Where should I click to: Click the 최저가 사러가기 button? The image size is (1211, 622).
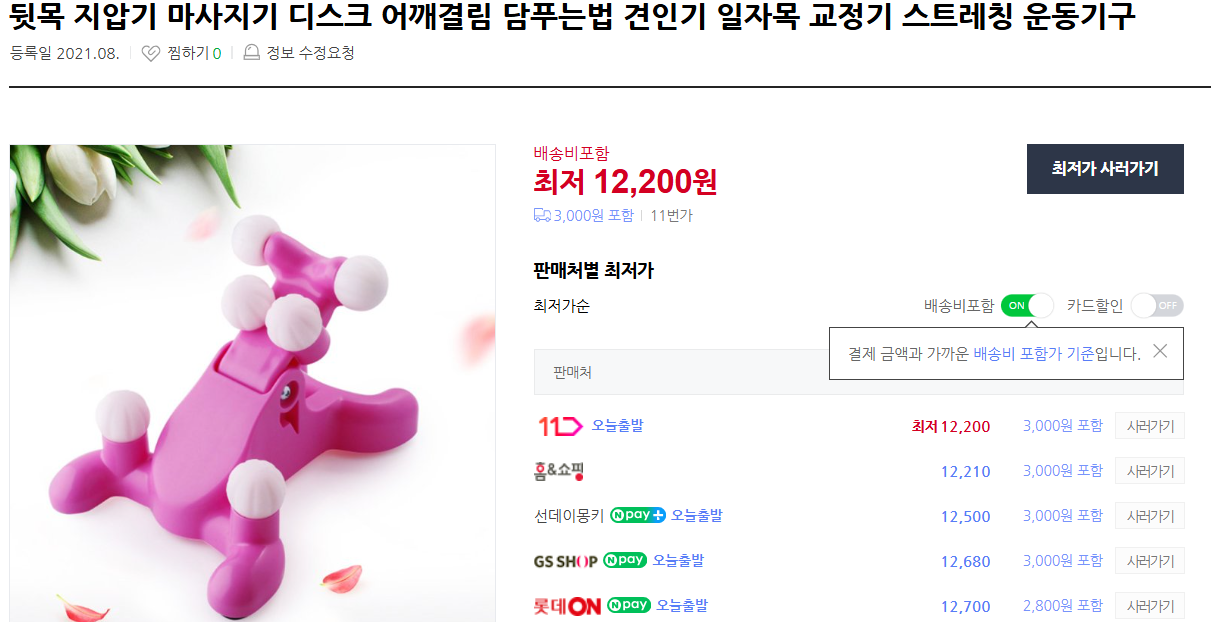coord(1105,168)
